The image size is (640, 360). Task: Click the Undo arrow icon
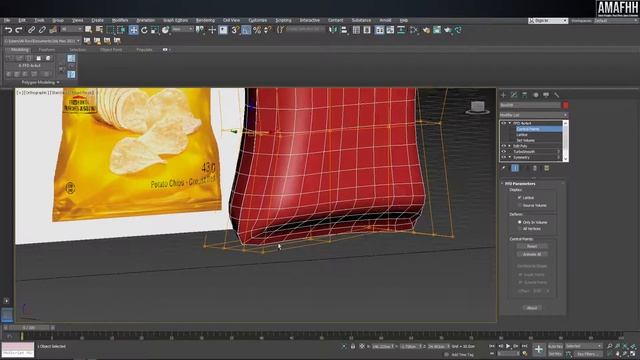tap(8, 30)
